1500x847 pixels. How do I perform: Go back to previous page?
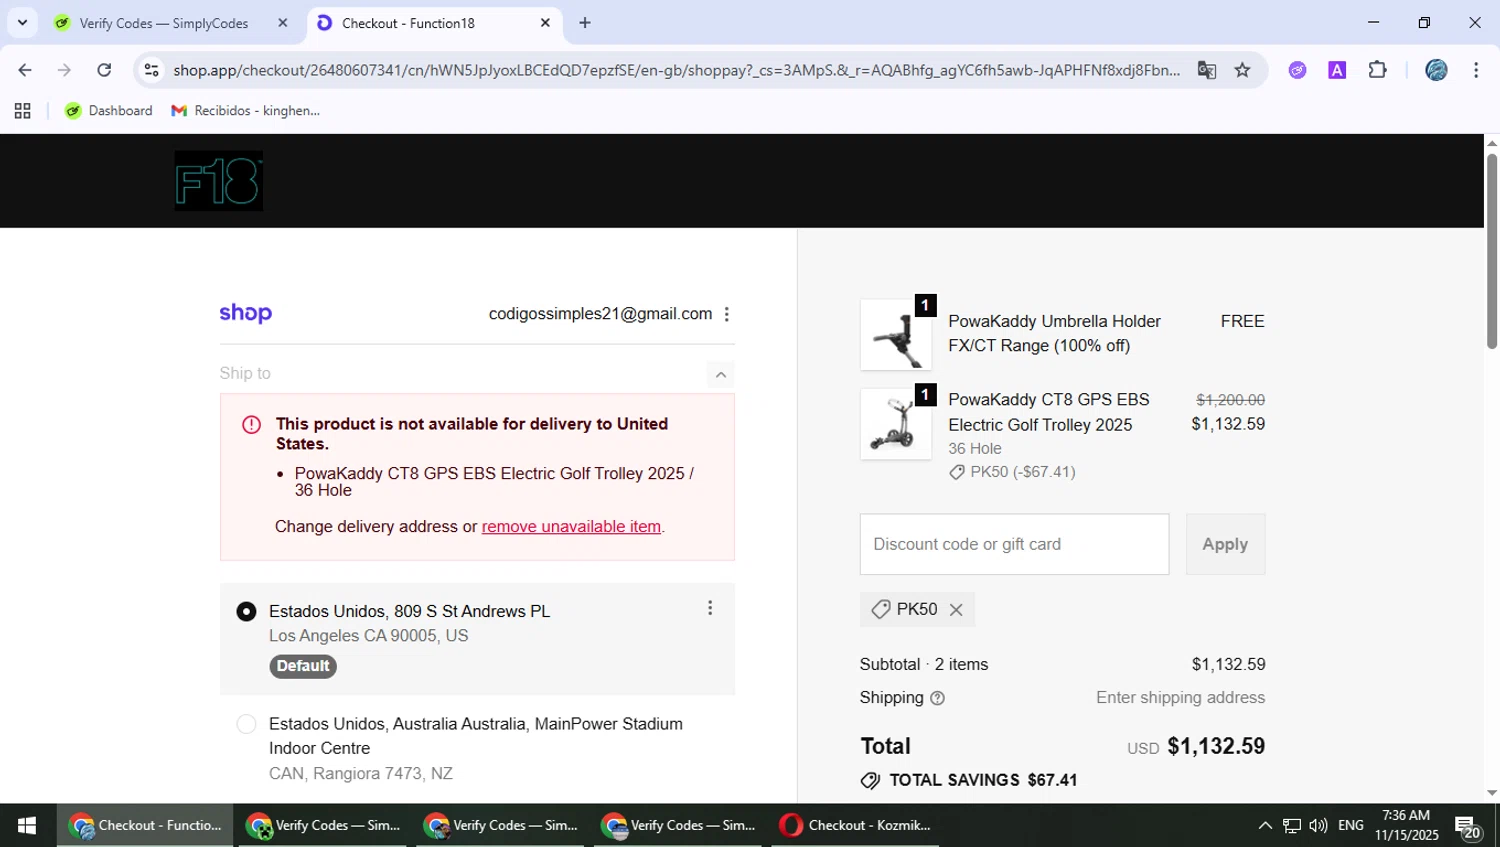(25, 70)
